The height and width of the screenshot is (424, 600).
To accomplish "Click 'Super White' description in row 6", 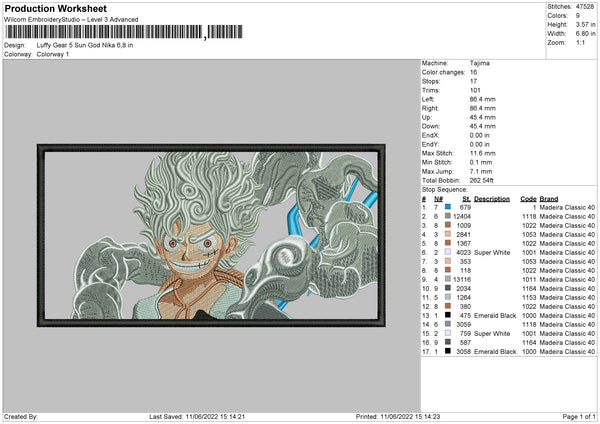I will click(492, 252).
